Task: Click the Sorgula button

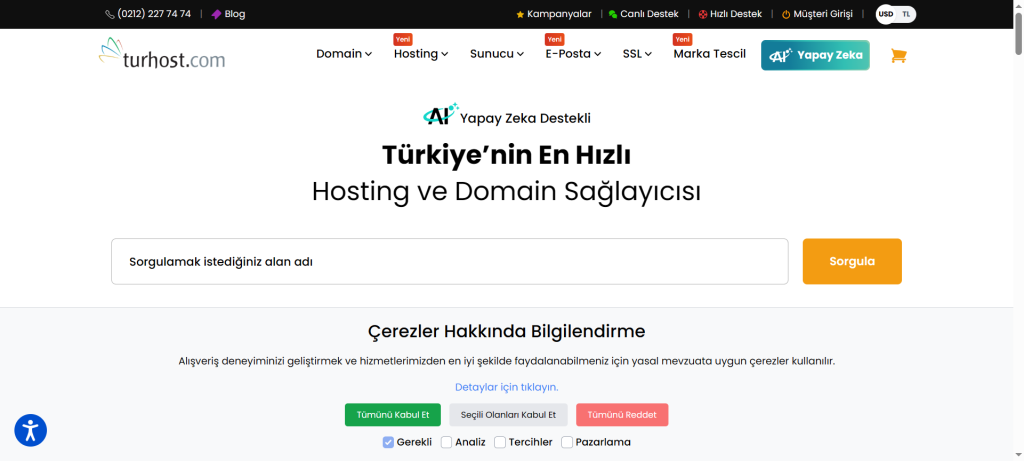Action: tap(852, 261)
